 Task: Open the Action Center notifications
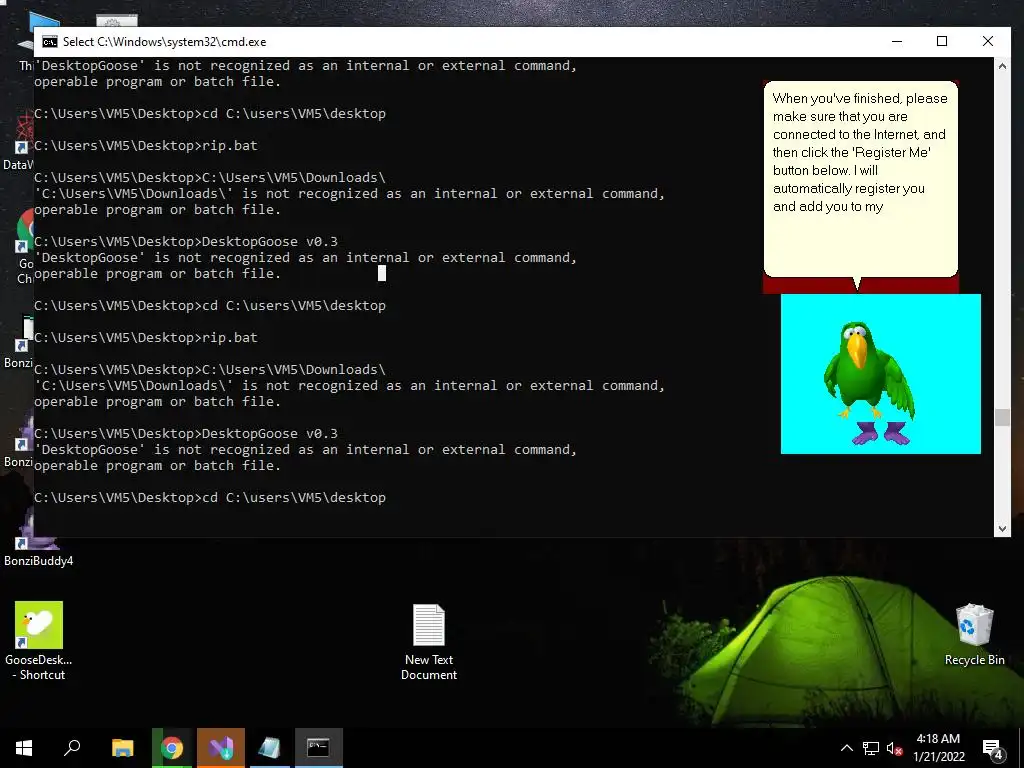993,748
